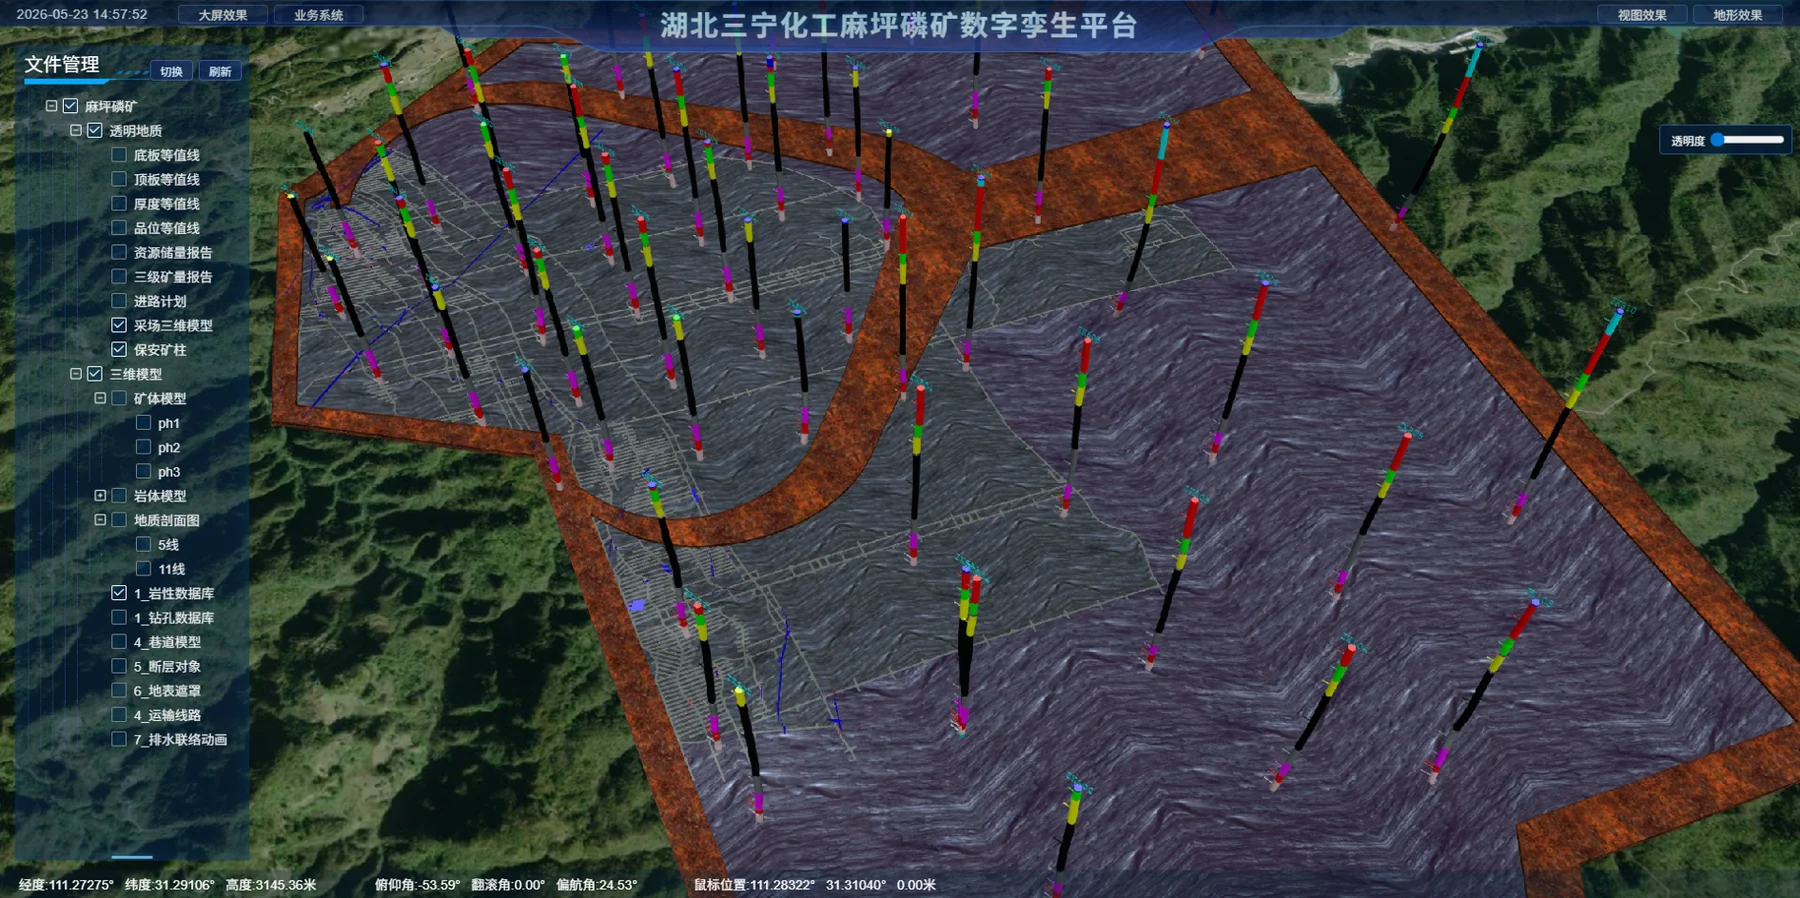Disable the 1_岩性数据库 layer checkbox
This screenshot has height=898, width=1800.
pos(119,593)
